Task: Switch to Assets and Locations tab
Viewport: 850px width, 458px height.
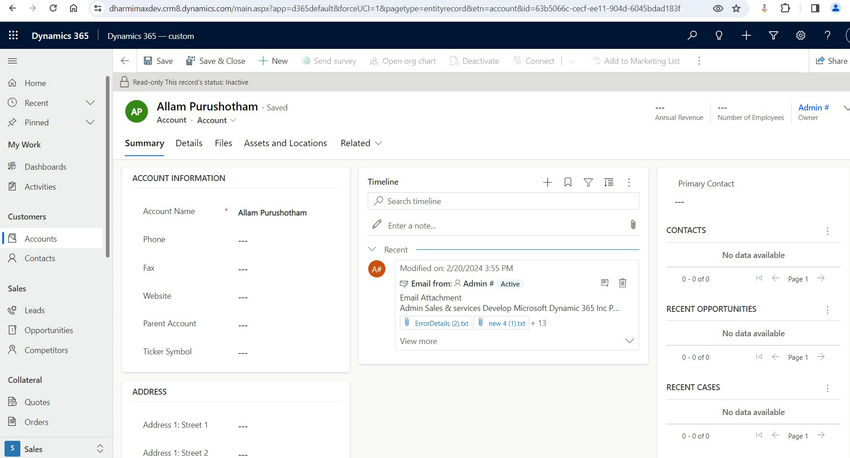Action: click(x=285, y=143)
